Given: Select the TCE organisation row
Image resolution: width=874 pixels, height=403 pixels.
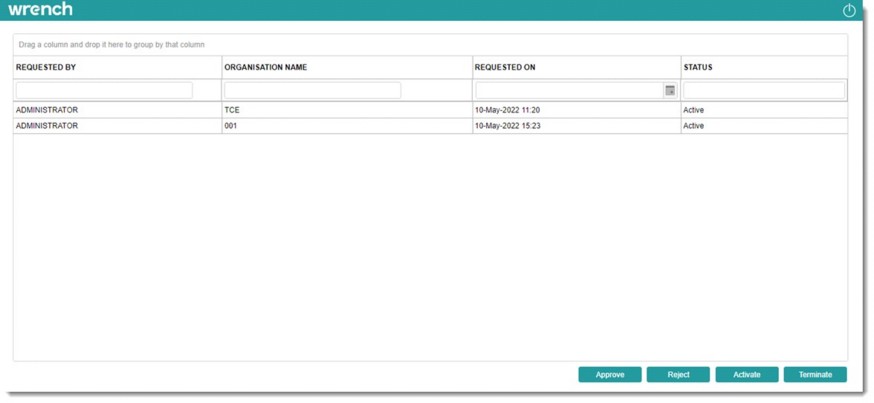Looking at the screenshot, I should point(232,110).
